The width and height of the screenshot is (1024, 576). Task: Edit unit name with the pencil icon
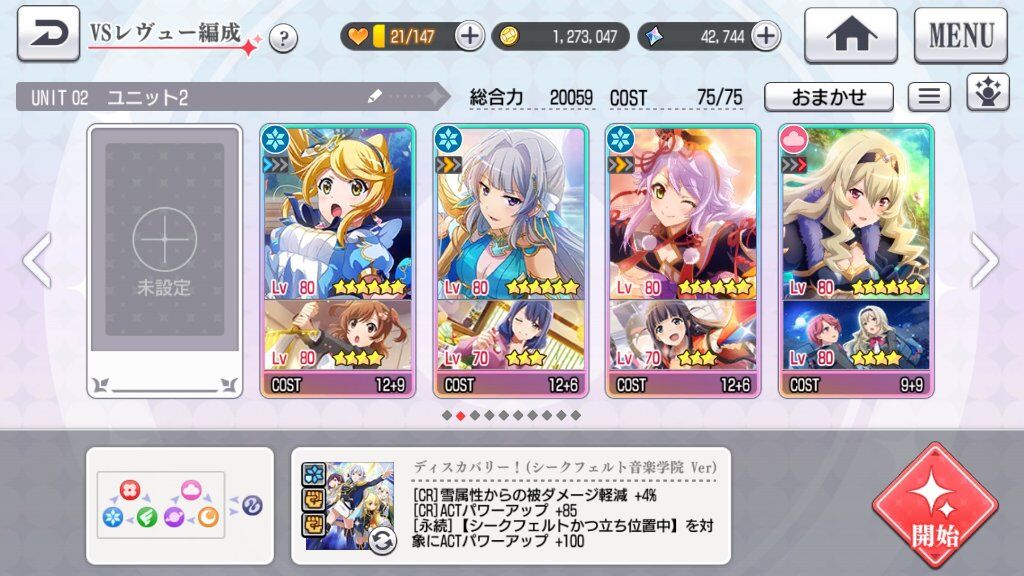coord(375,97)
